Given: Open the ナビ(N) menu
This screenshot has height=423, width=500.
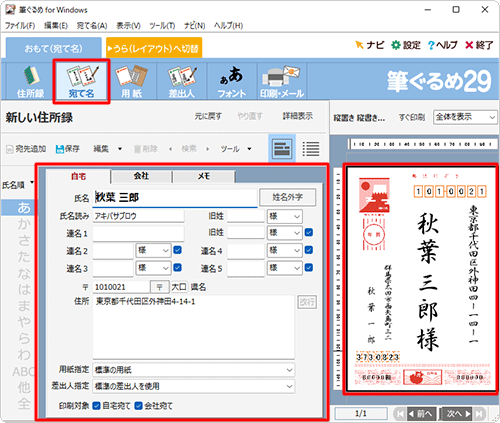Looking at the screenshot, I should (195, 26).
